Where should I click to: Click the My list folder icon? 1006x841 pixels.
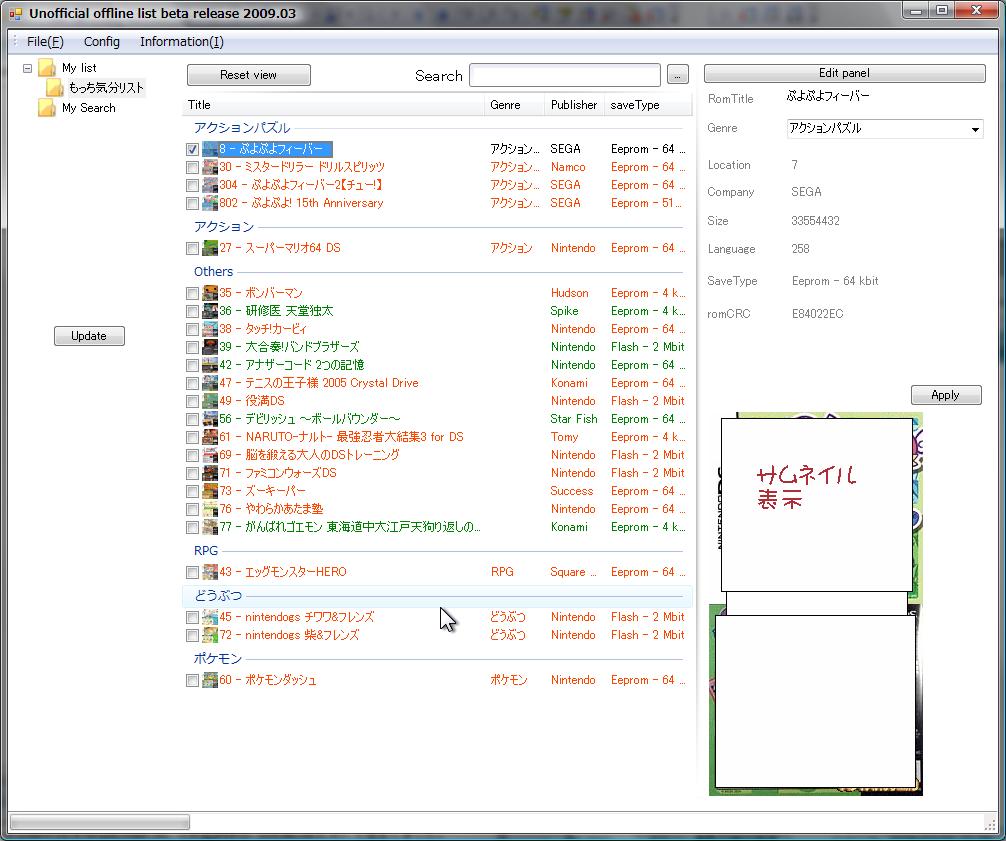(x=47, y=68)
